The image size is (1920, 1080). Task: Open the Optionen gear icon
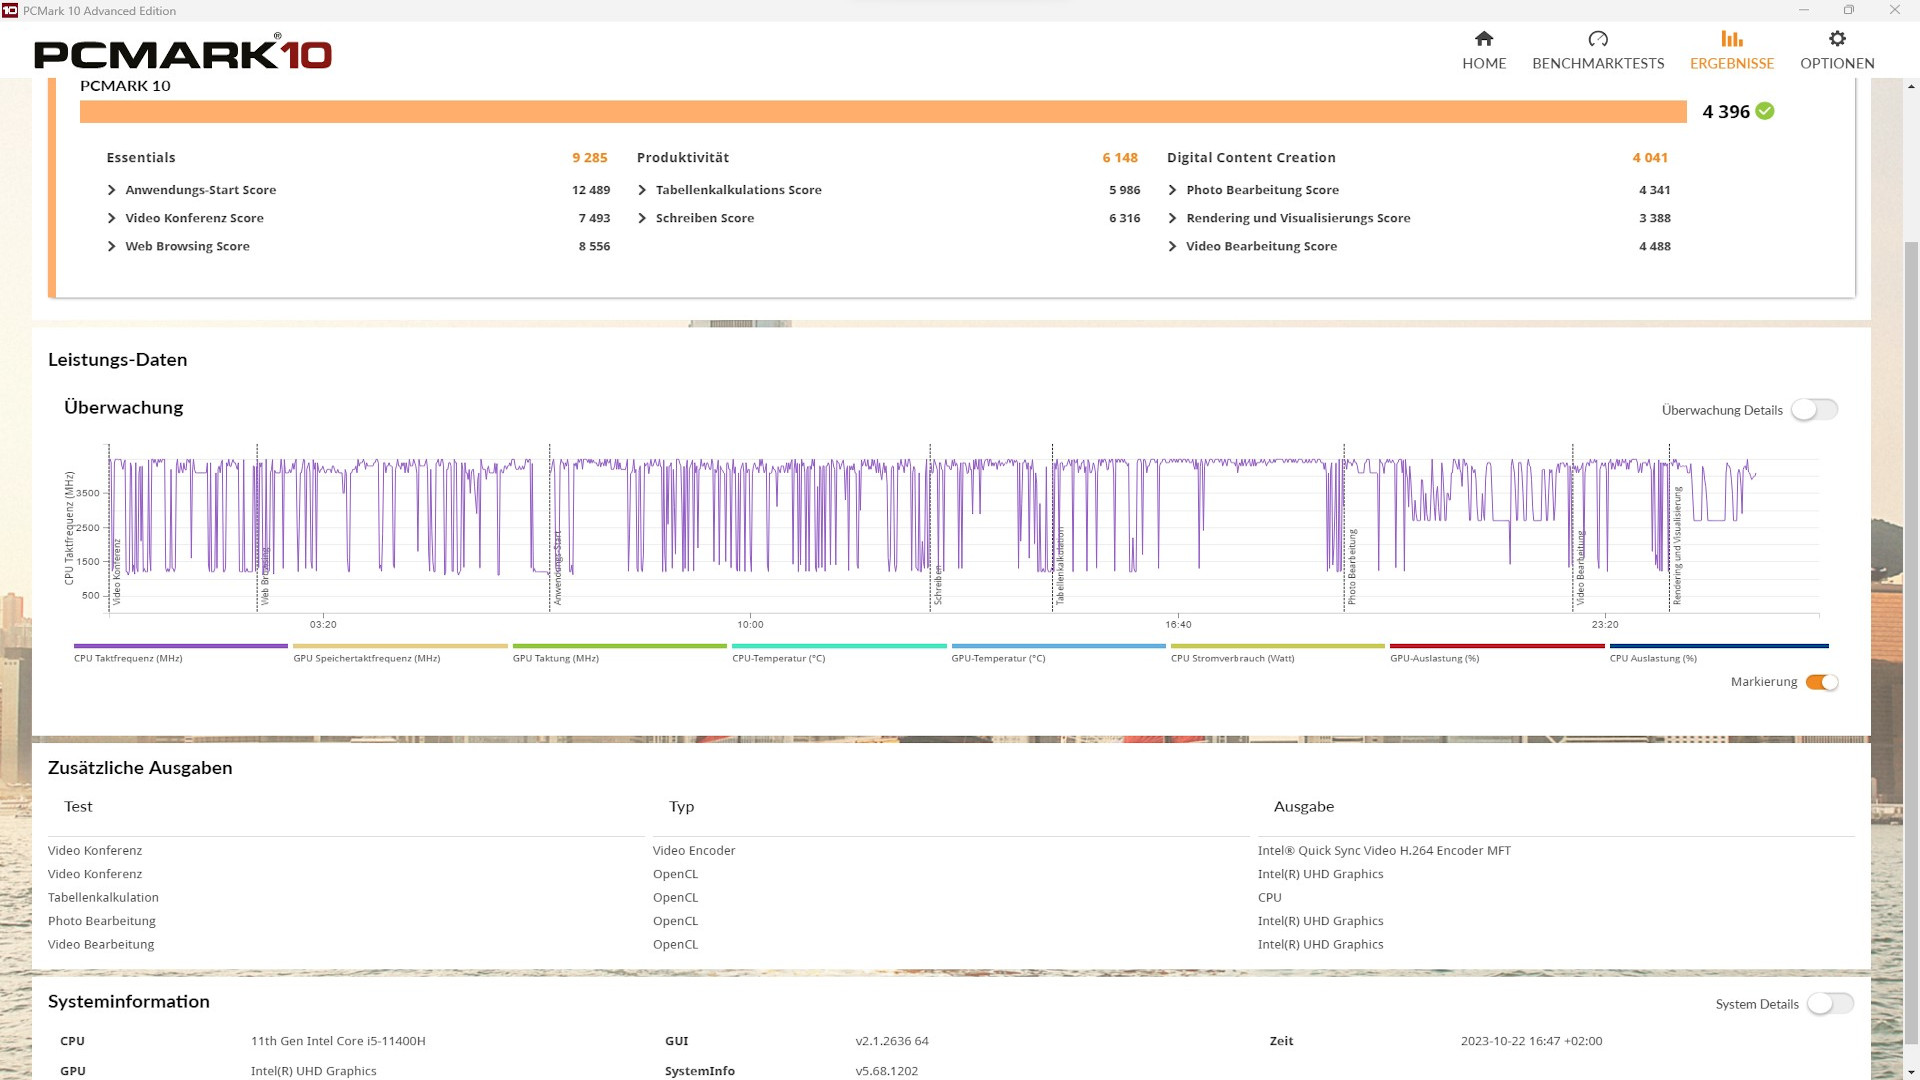click(1837, 39)
